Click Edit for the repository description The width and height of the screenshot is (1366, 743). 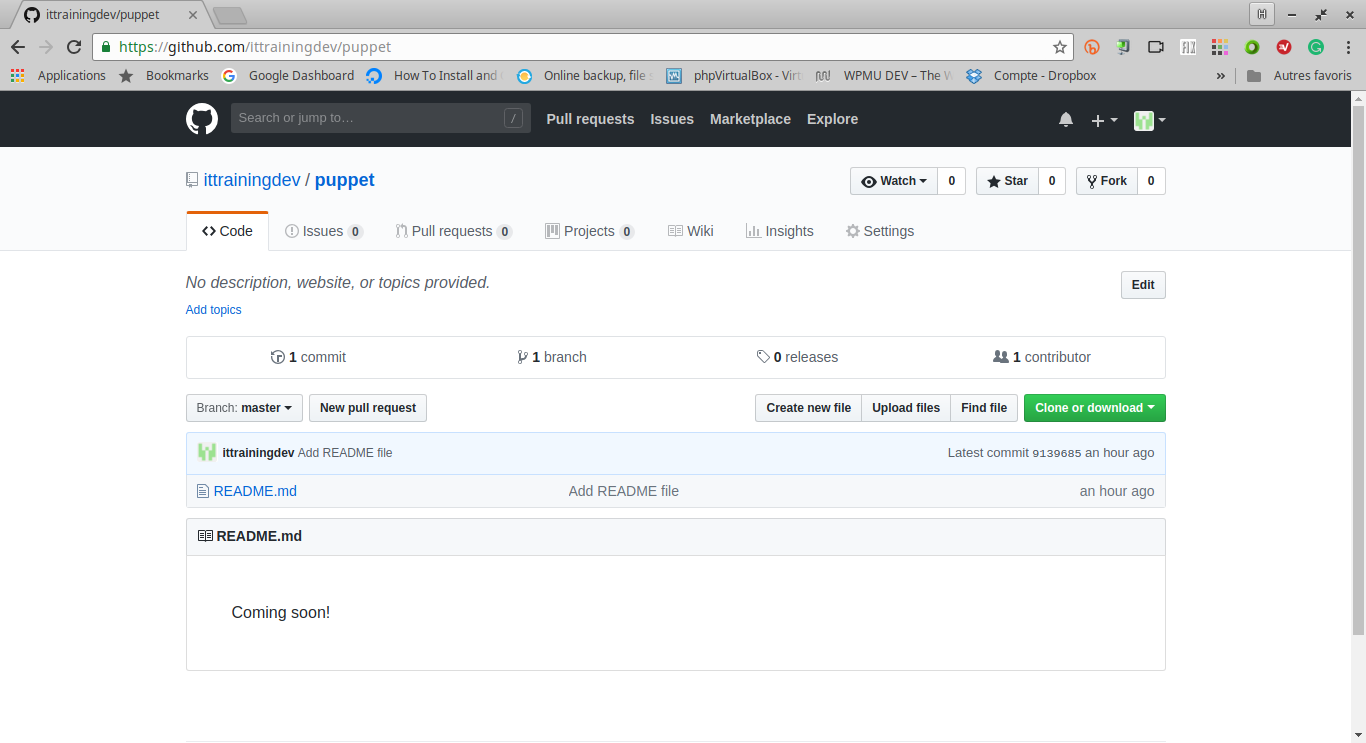pos(1143,285)
